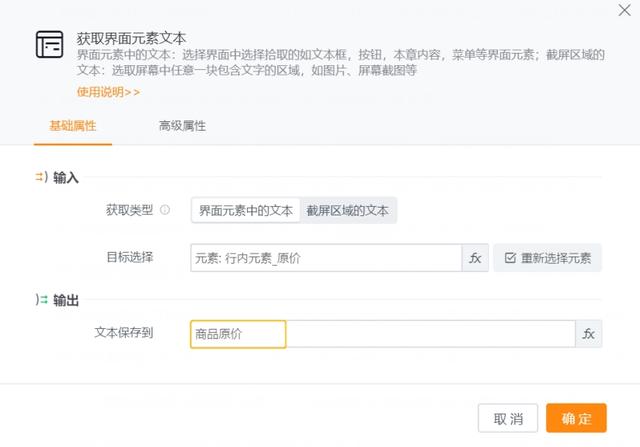The image size is (640, 447).
Task: Click the 获取界面元素文本 dialog title
Action: [x=131, y=38]
